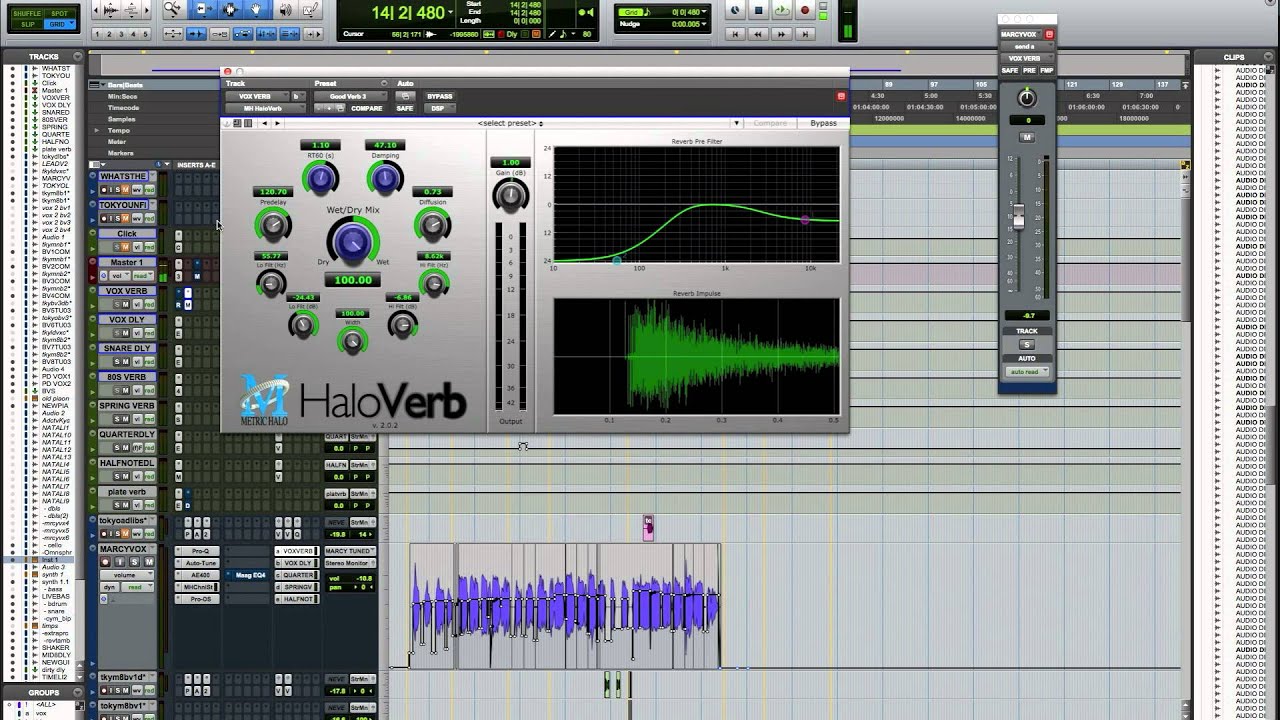Open the VOX VERB track selector dropdown

(x=255, y=97)
